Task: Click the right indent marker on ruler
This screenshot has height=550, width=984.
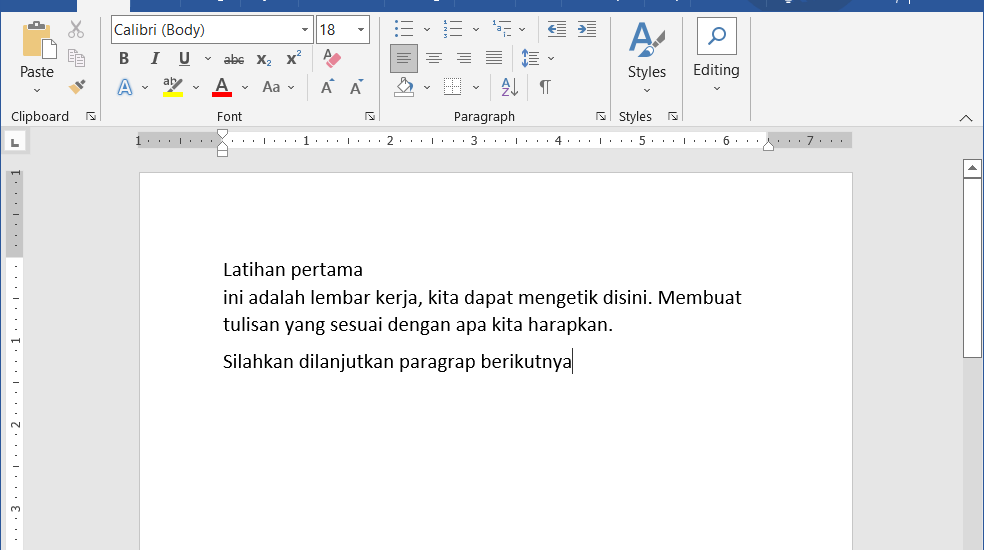Action: click(768, 146)
